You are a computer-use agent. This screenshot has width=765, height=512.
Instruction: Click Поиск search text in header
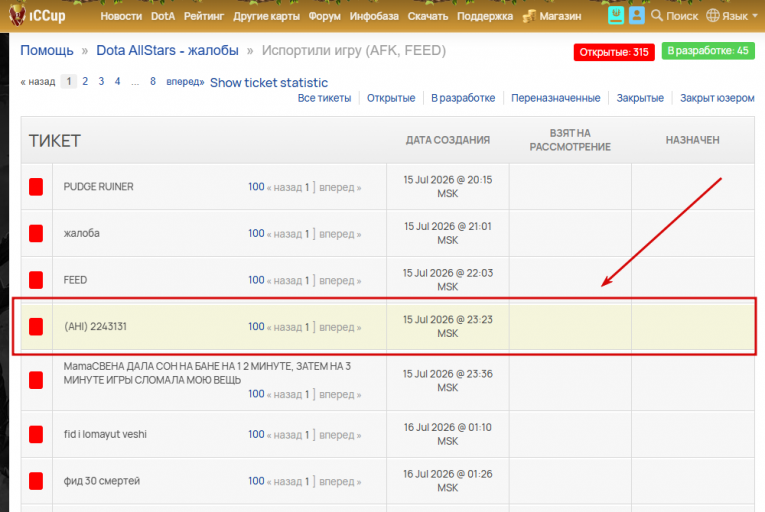click(682, 16)
